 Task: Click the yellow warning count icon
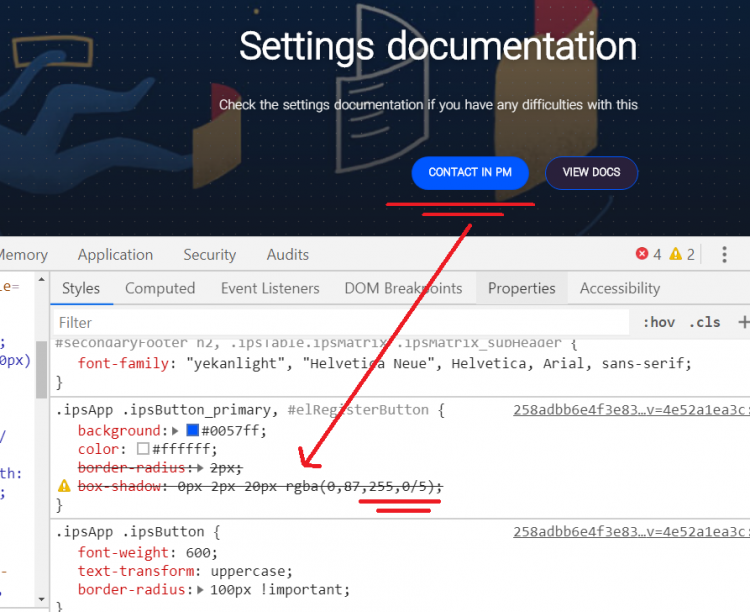click(676, 254)
